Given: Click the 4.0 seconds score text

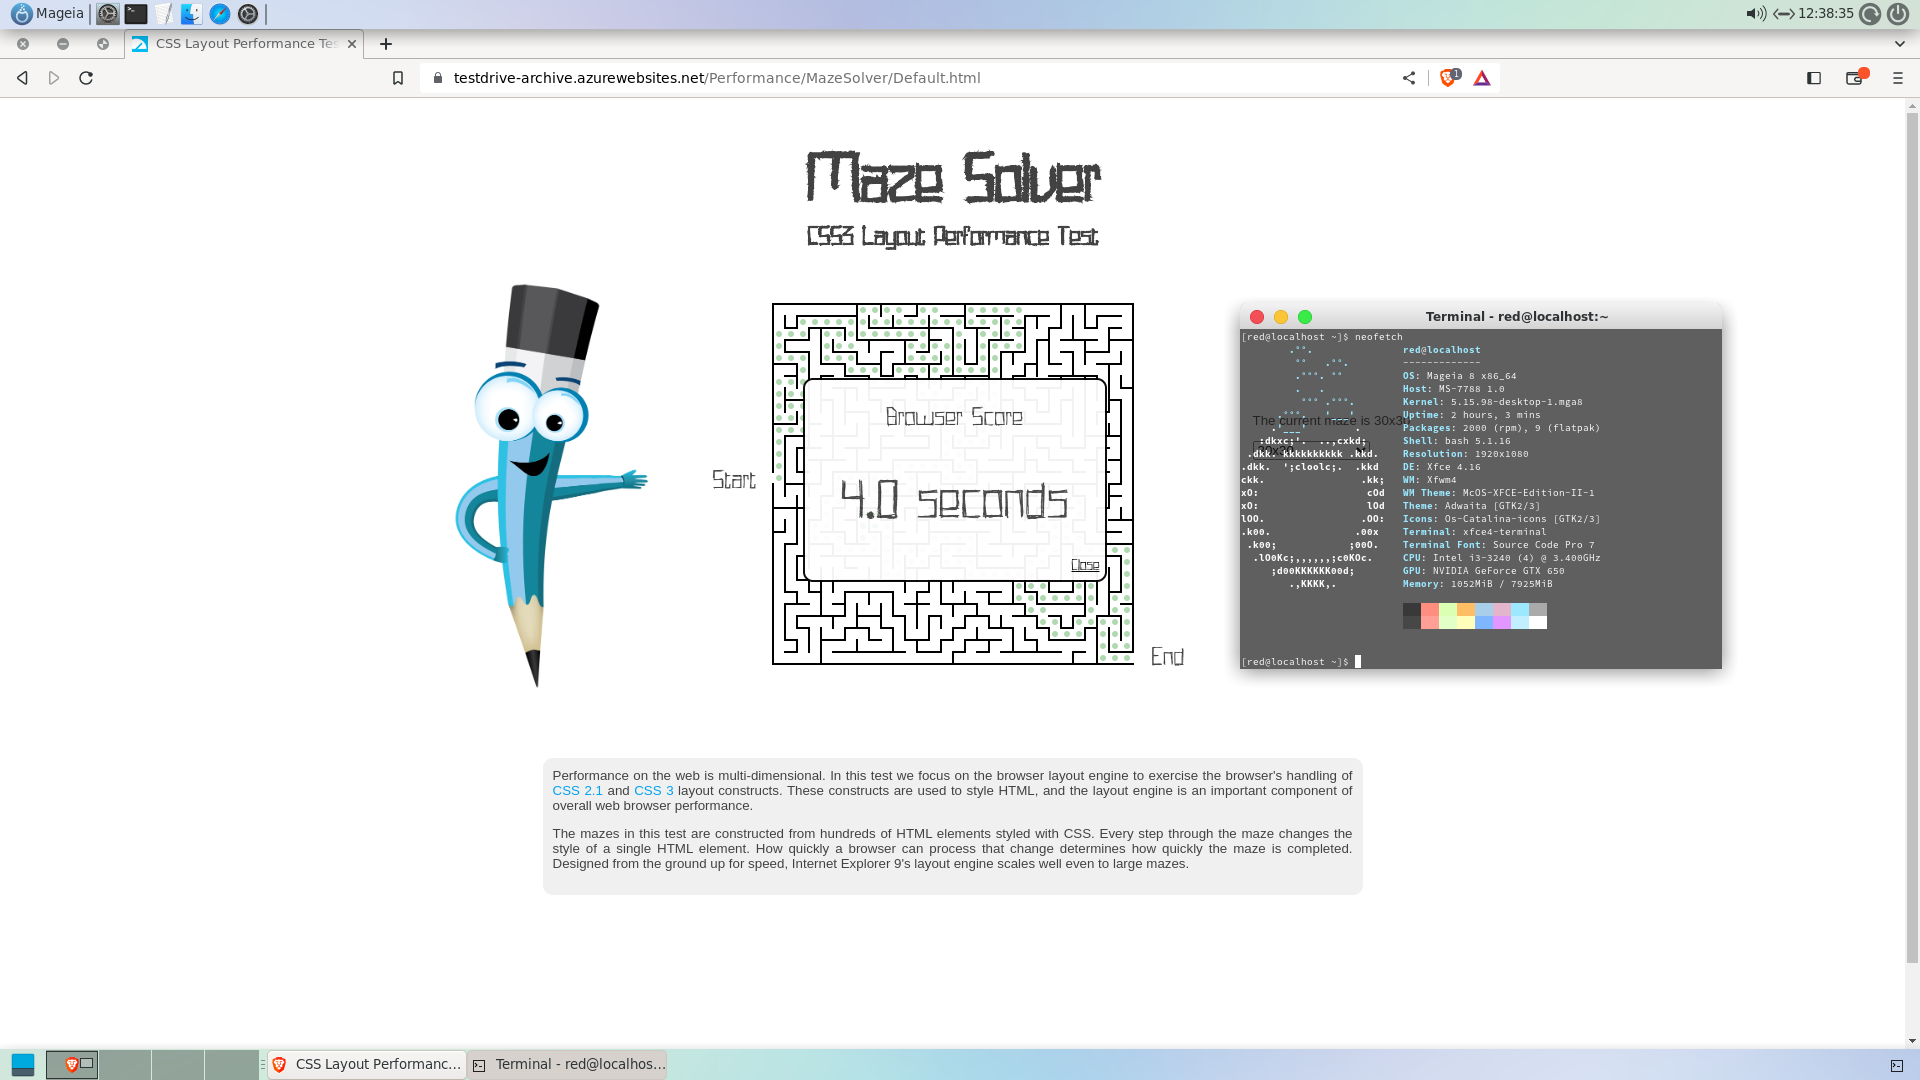Looking at the screenshot, I should (x=954, y=500).
